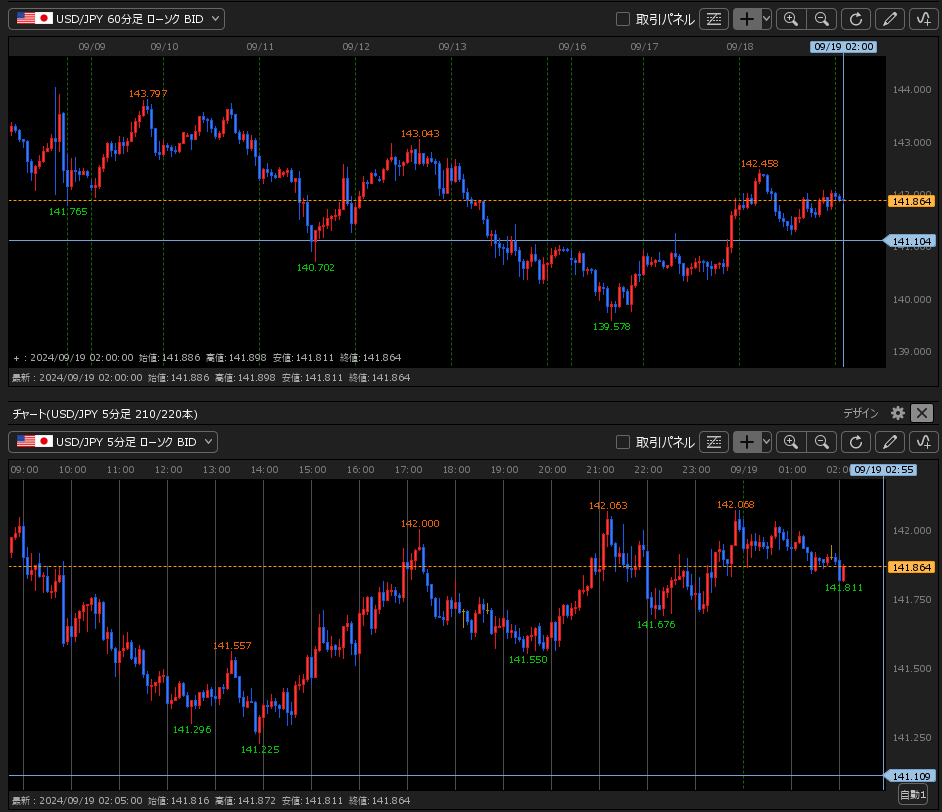
Task: Click the 09/19 02:55 time marker label
Action: point(884,470)
